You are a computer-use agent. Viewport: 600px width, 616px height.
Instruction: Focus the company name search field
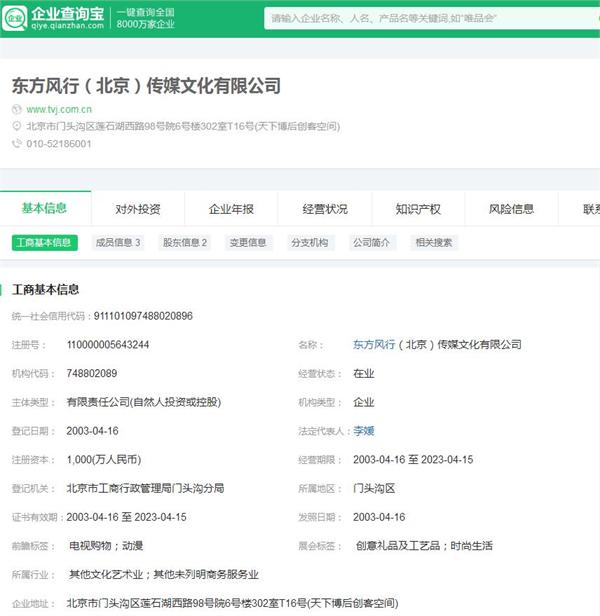point(430,18)
